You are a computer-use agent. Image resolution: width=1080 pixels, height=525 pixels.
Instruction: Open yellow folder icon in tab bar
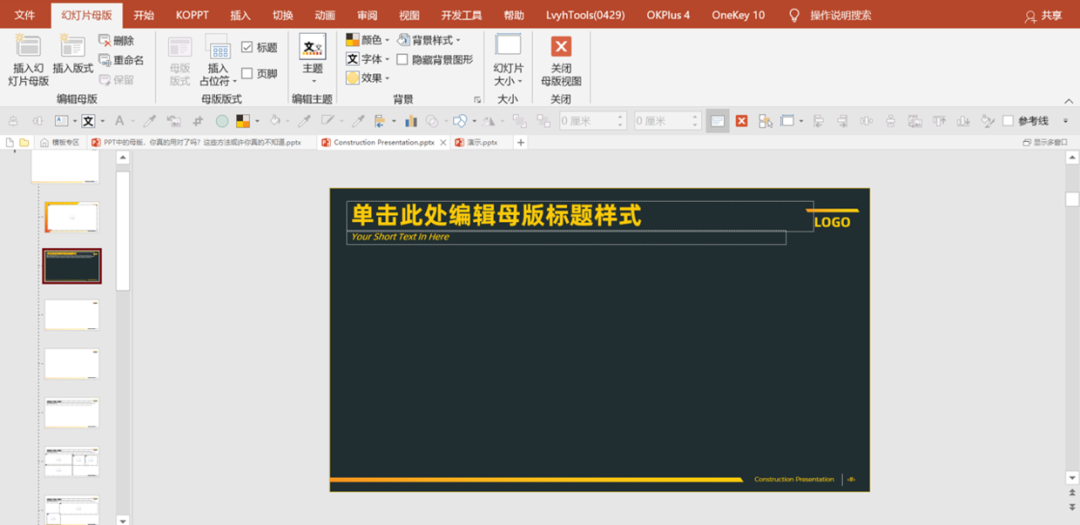pyautogui.click(x=24, y=143)
